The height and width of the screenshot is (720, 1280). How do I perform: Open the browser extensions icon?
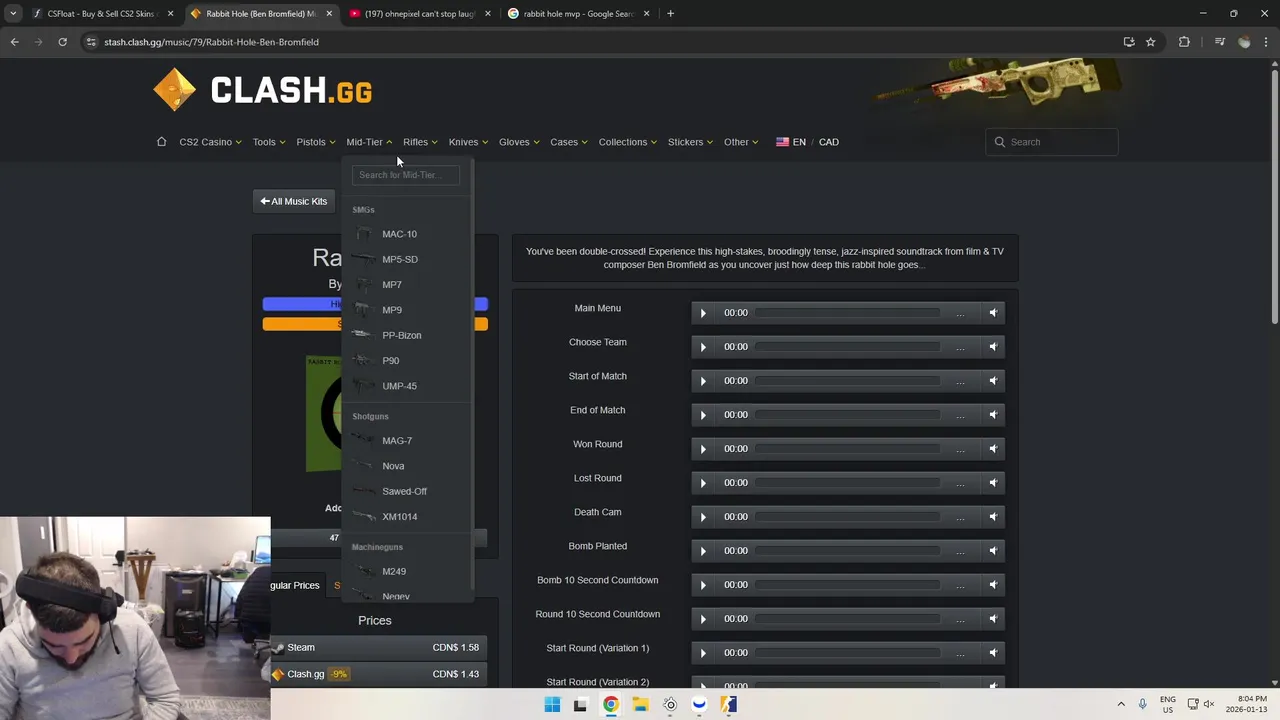pyautogui.click(x=1184, y=42)
